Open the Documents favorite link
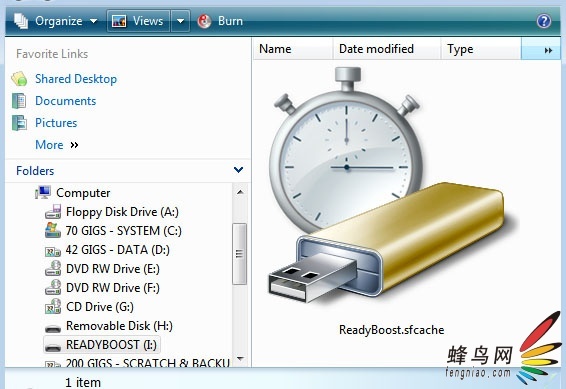 point(65,101)
